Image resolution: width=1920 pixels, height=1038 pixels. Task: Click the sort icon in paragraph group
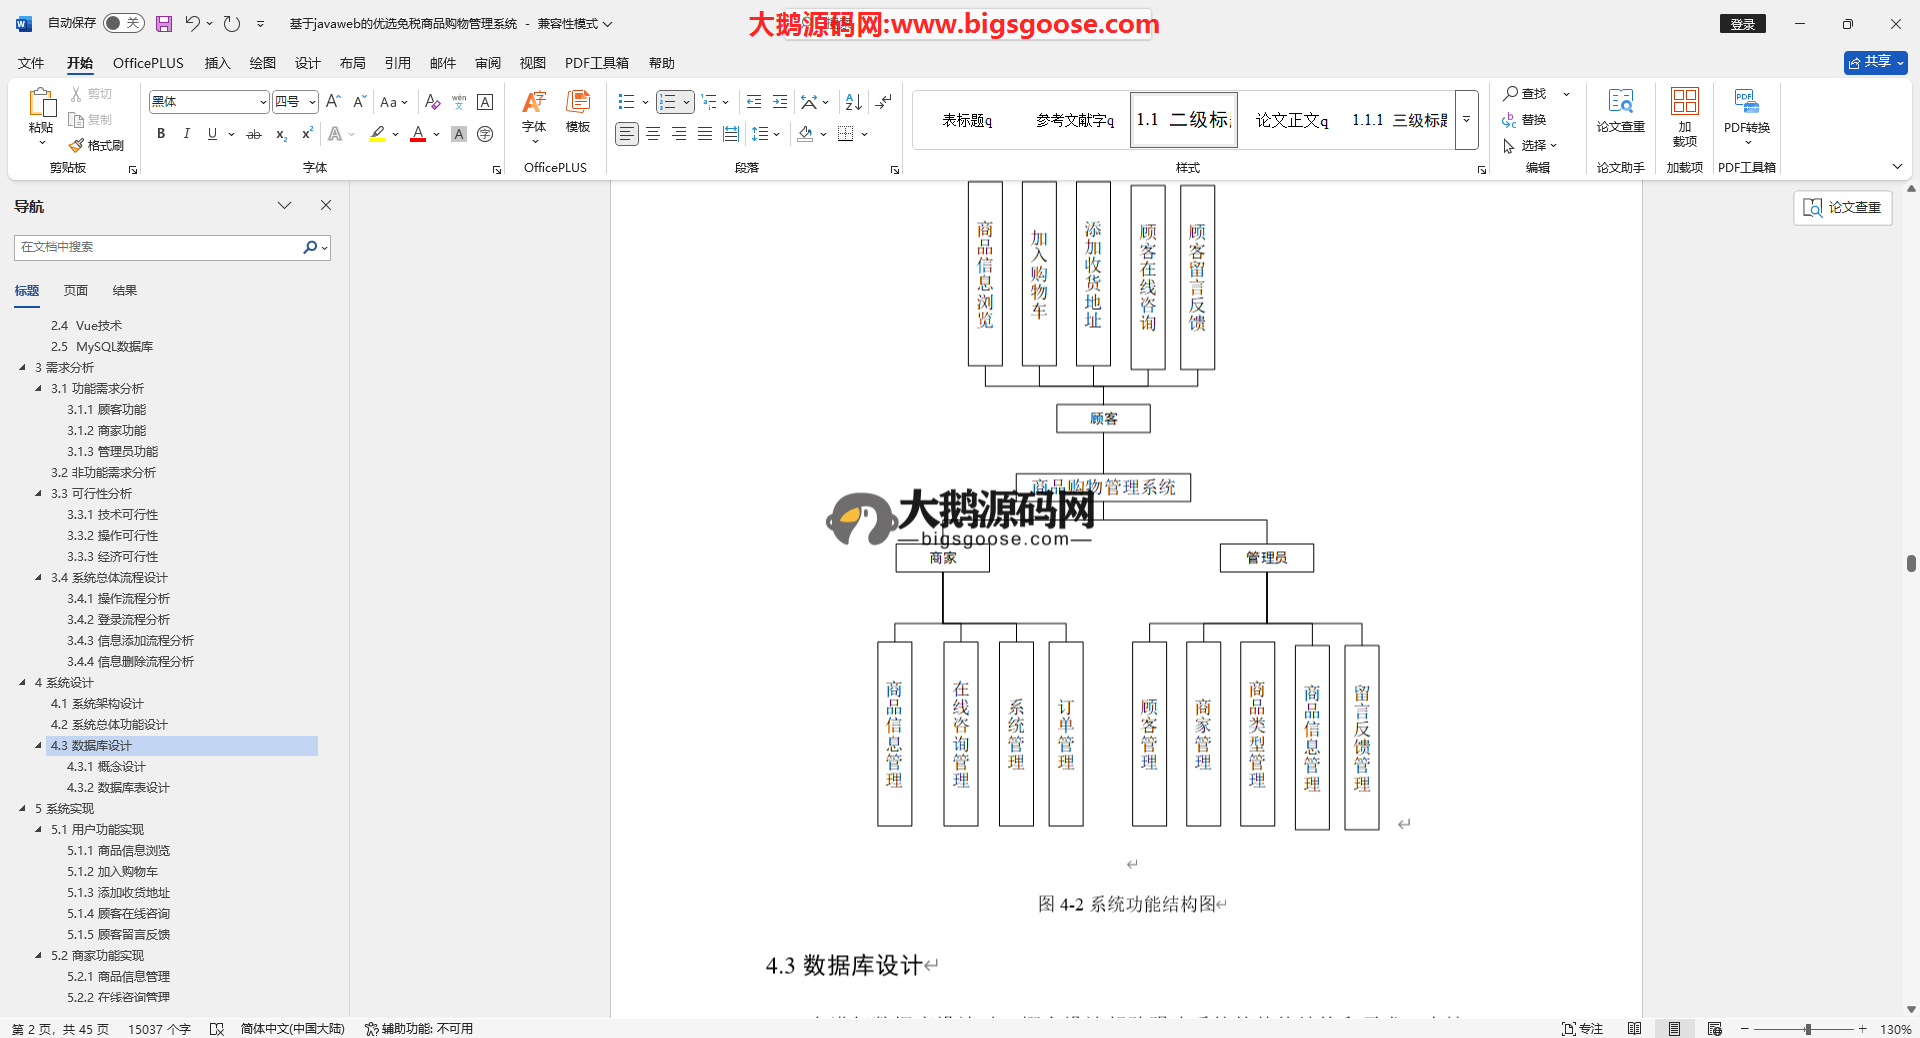[x=853, y=102]
